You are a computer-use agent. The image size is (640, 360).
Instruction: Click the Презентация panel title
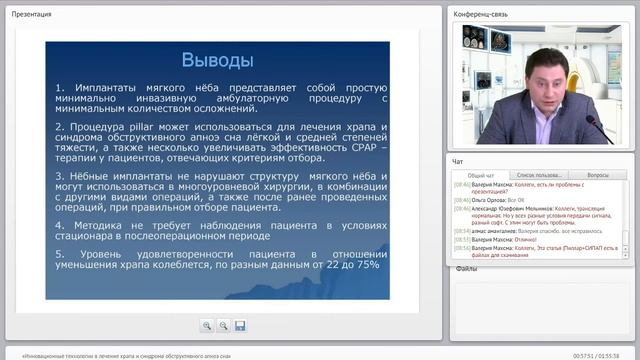pos(31,14)
